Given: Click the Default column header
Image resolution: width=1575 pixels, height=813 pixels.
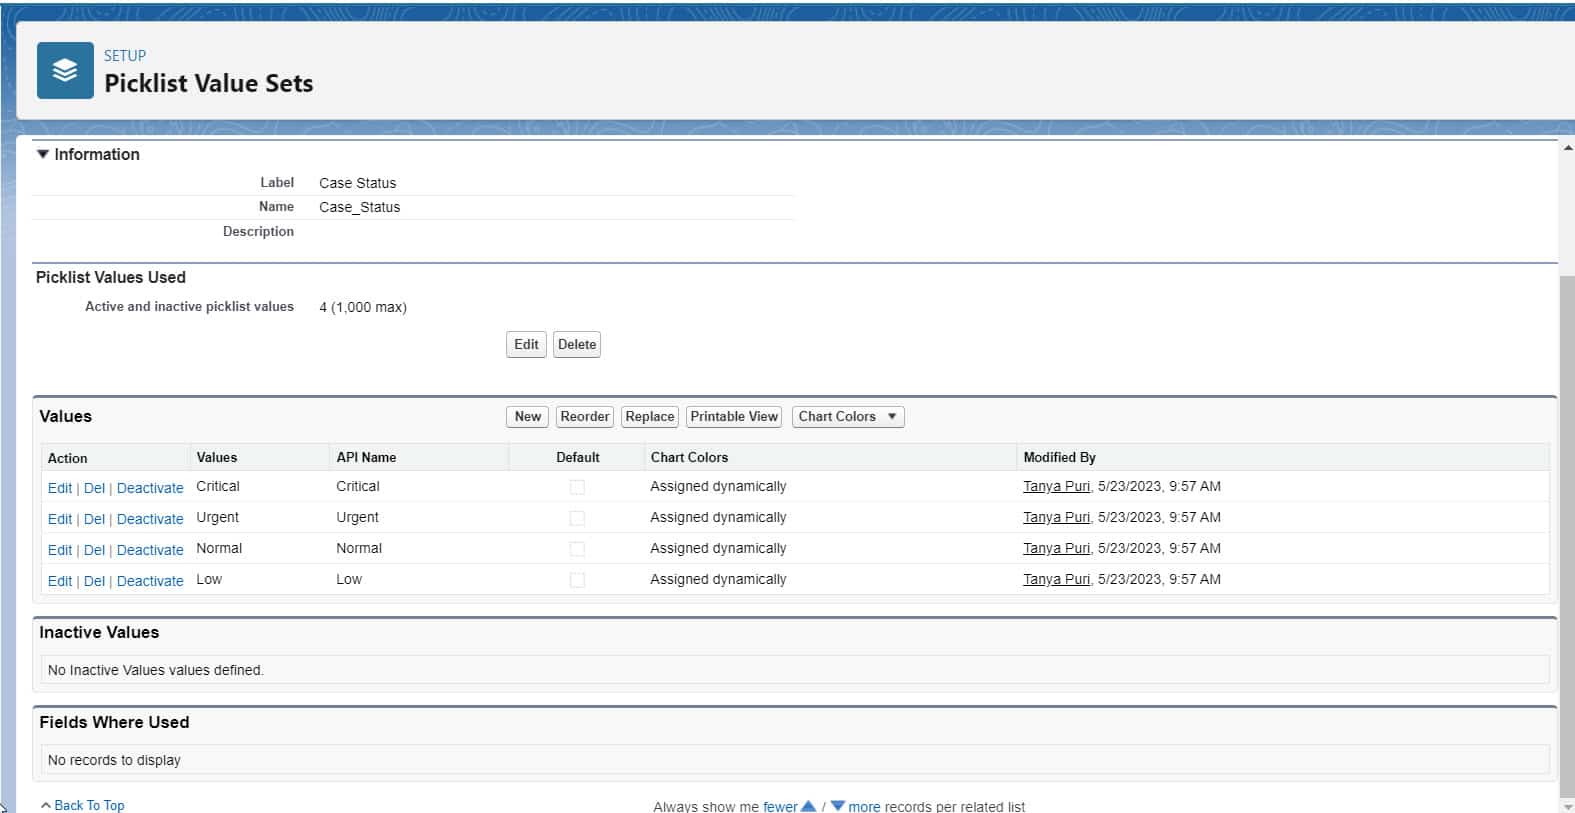Looking at the screenshot, I should [578, 457].
